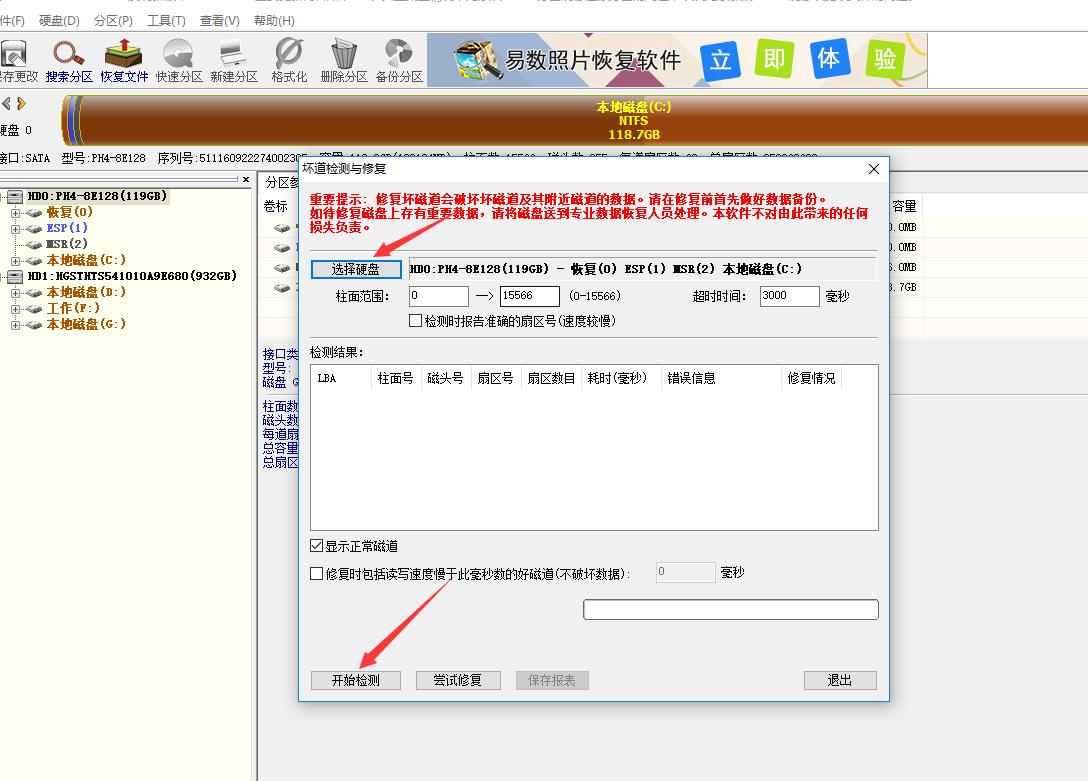Open the Tools (工具) menu
1088x781 pixels.
click(x=165, y=20)
